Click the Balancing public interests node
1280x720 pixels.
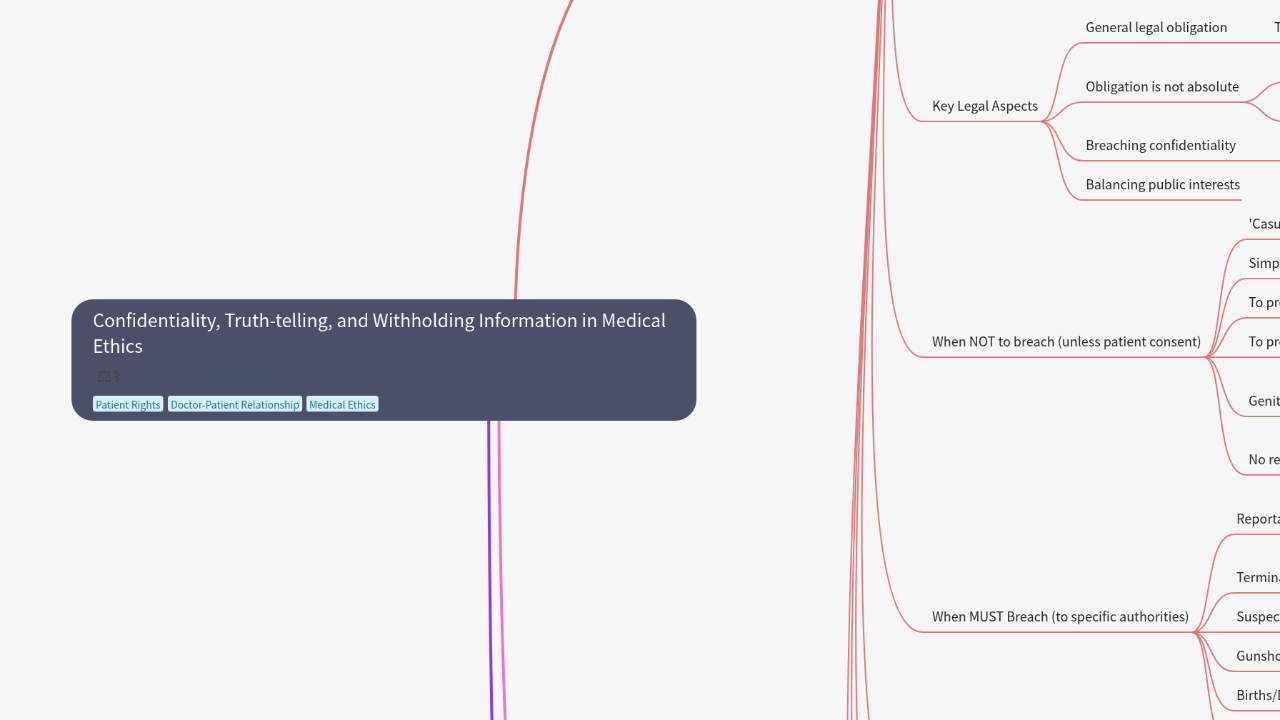1162,185
